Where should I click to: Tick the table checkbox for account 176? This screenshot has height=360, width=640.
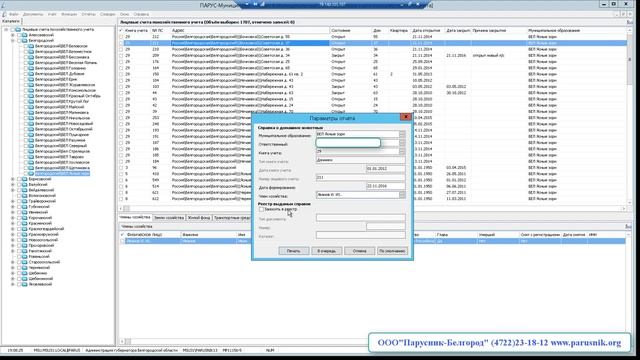(x=121, y=62)
